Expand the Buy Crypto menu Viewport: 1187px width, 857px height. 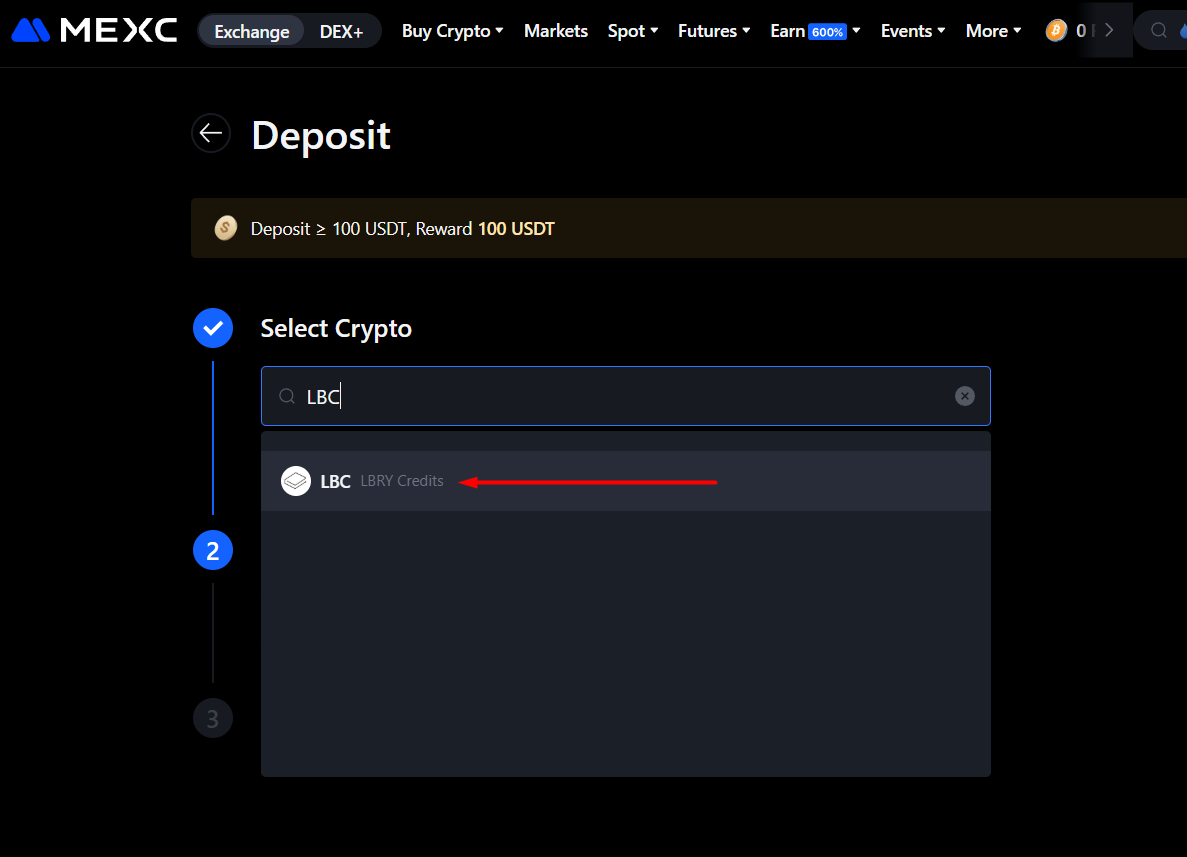pos(453,31)
